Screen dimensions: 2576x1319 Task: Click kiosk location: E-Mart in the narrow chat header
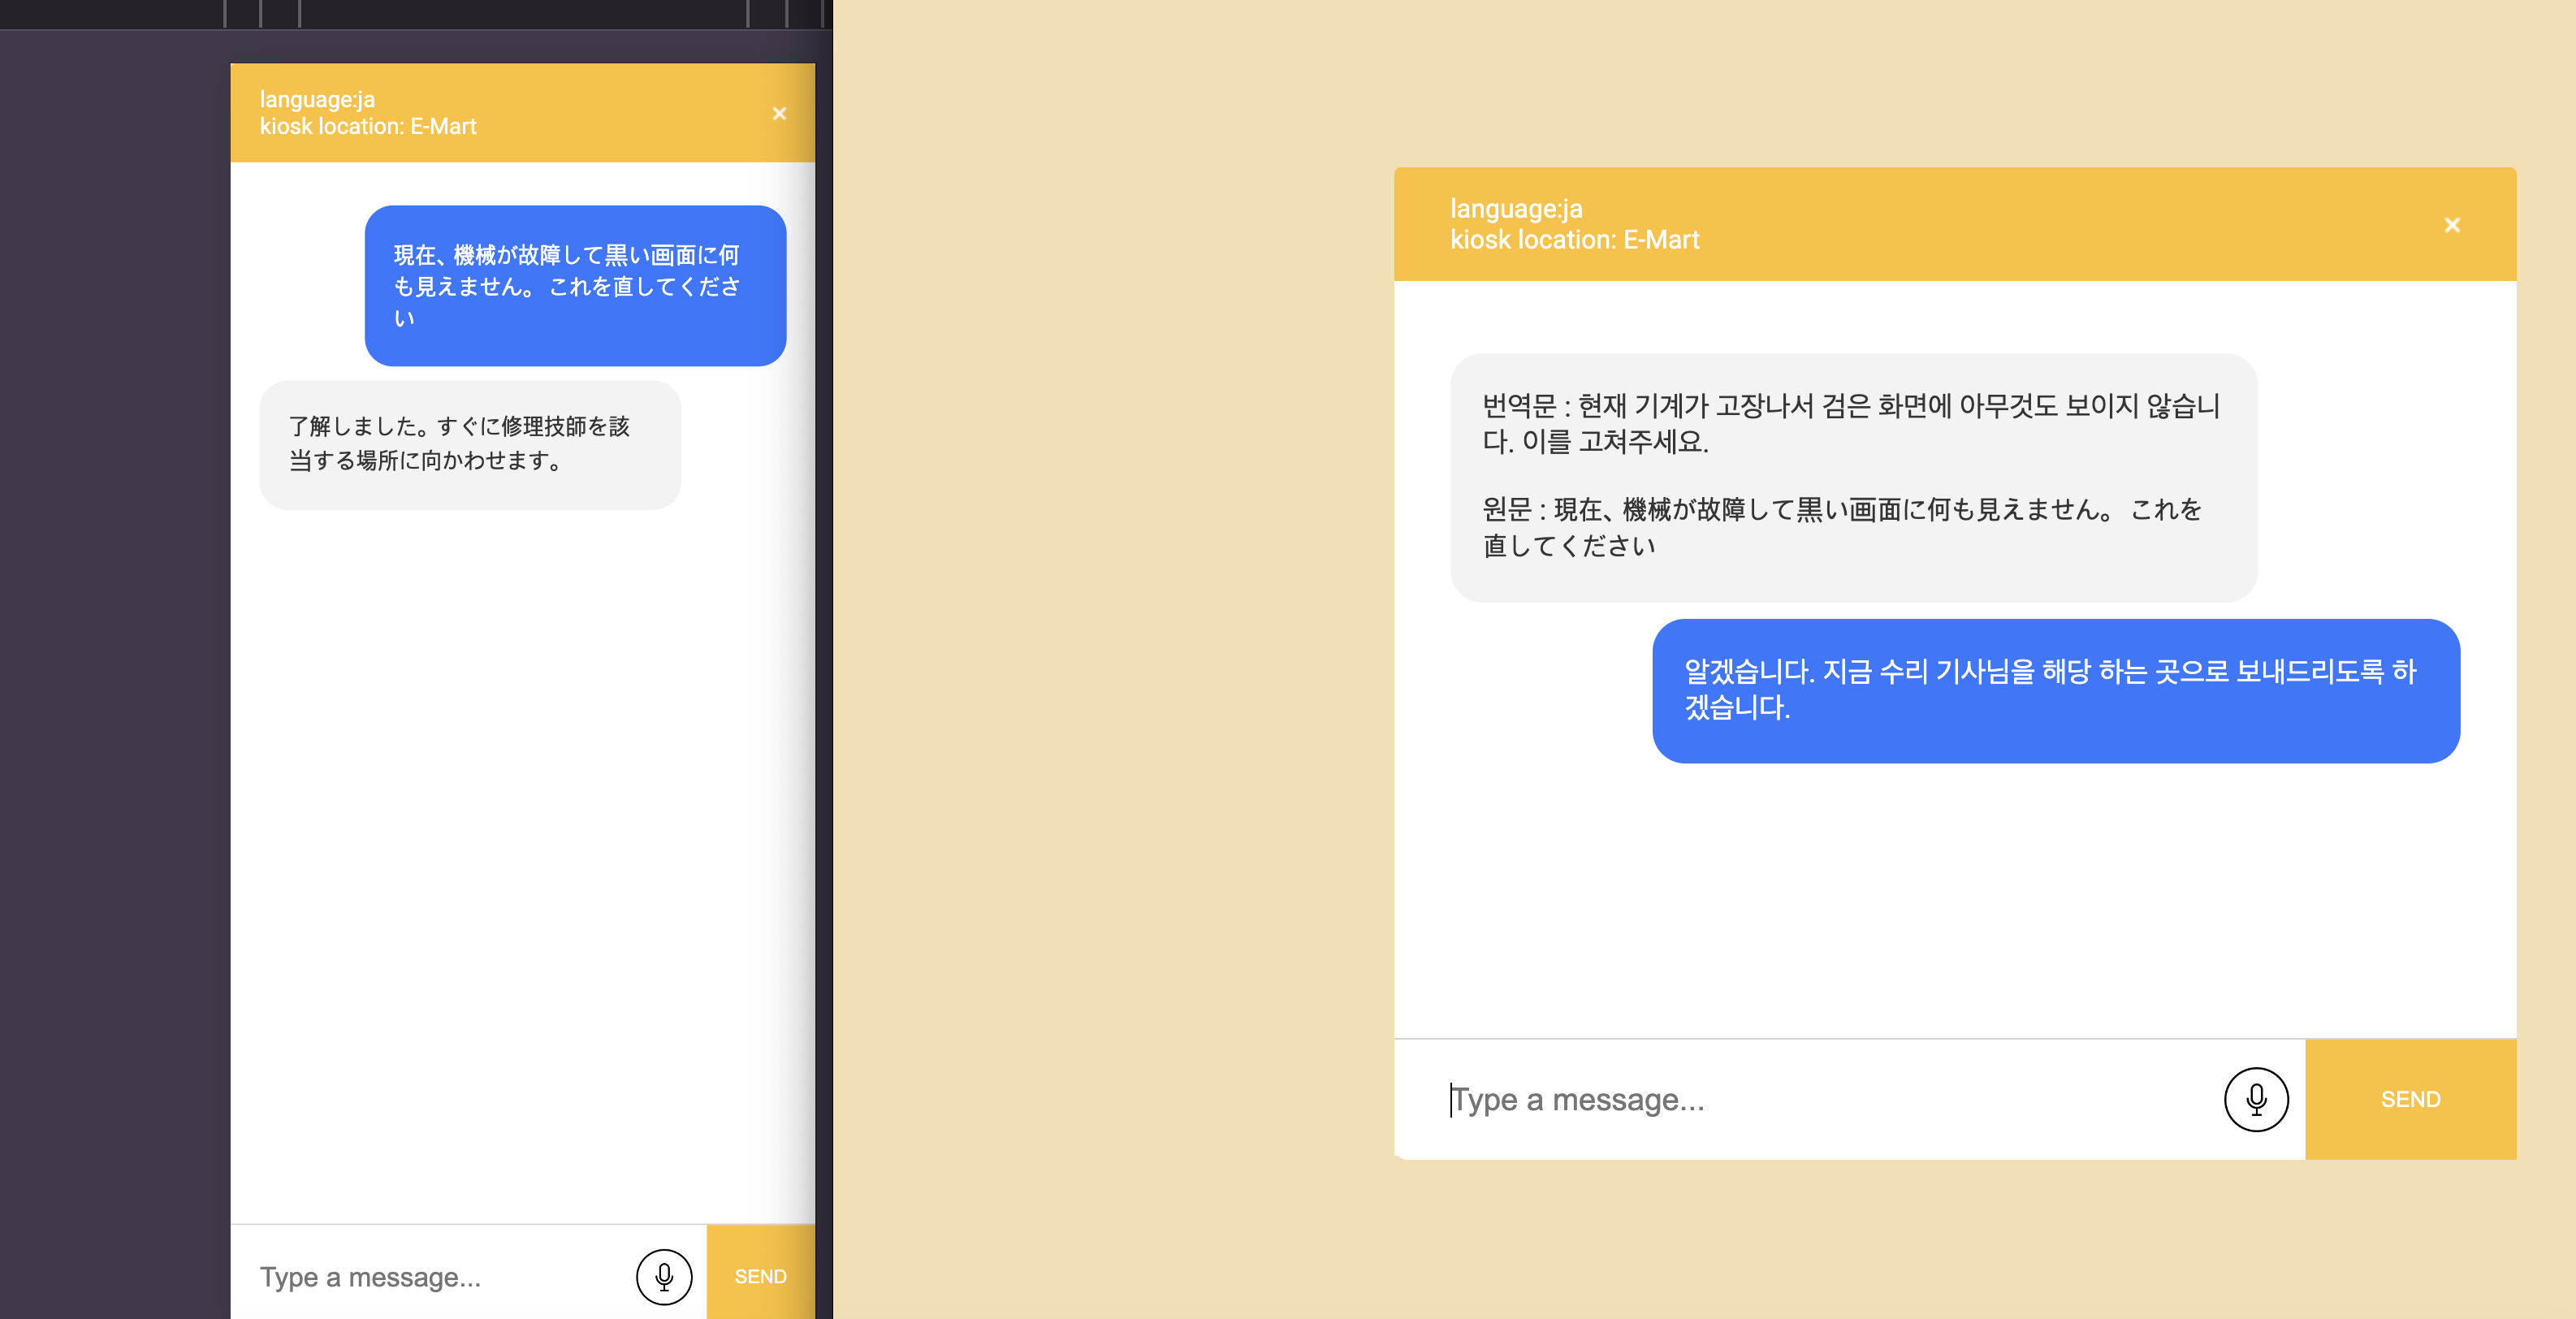[x=368, y=127]
